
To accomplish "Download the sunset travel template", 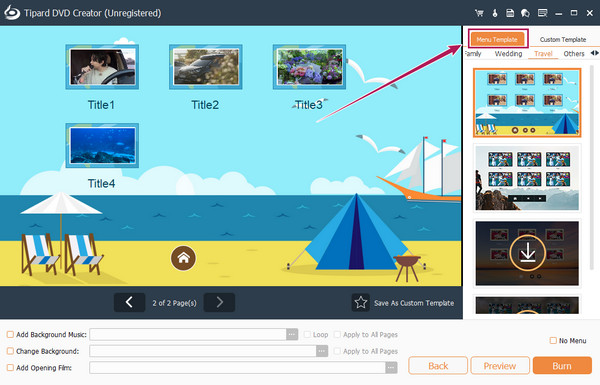I will click(527, 253).
